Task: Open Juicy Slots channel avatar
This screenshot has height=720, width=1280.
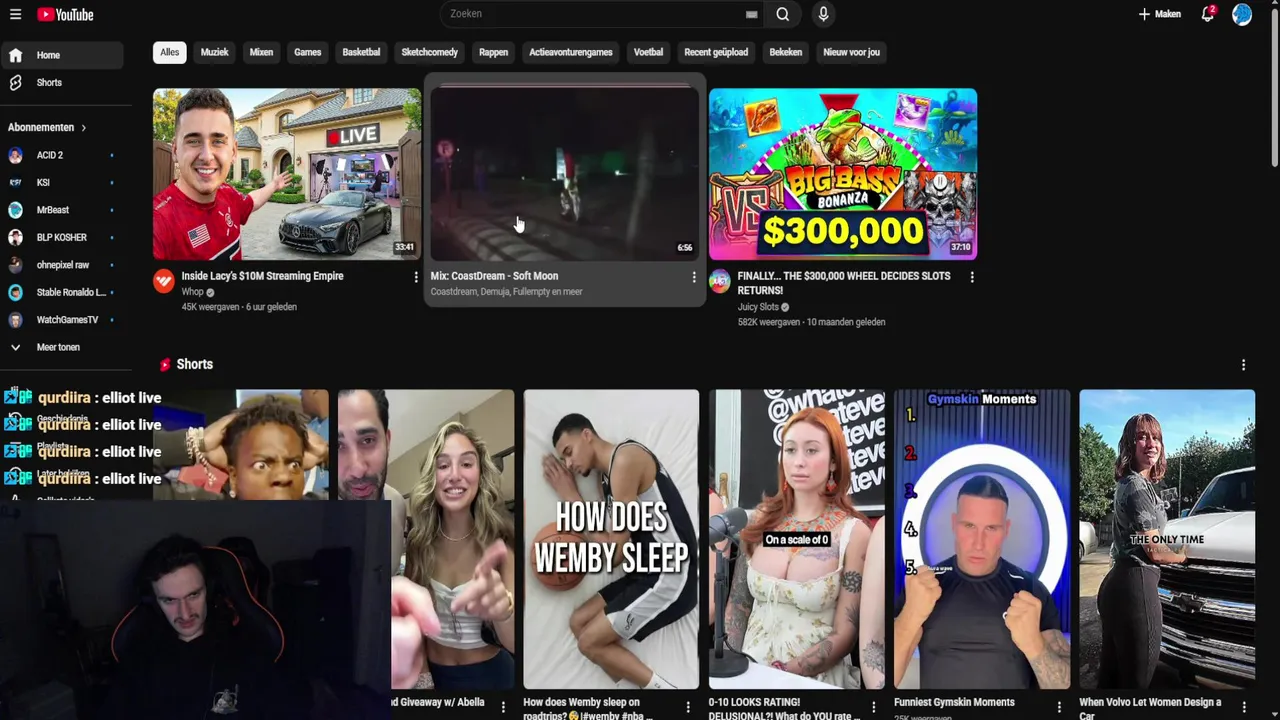Action: [720, 281]
